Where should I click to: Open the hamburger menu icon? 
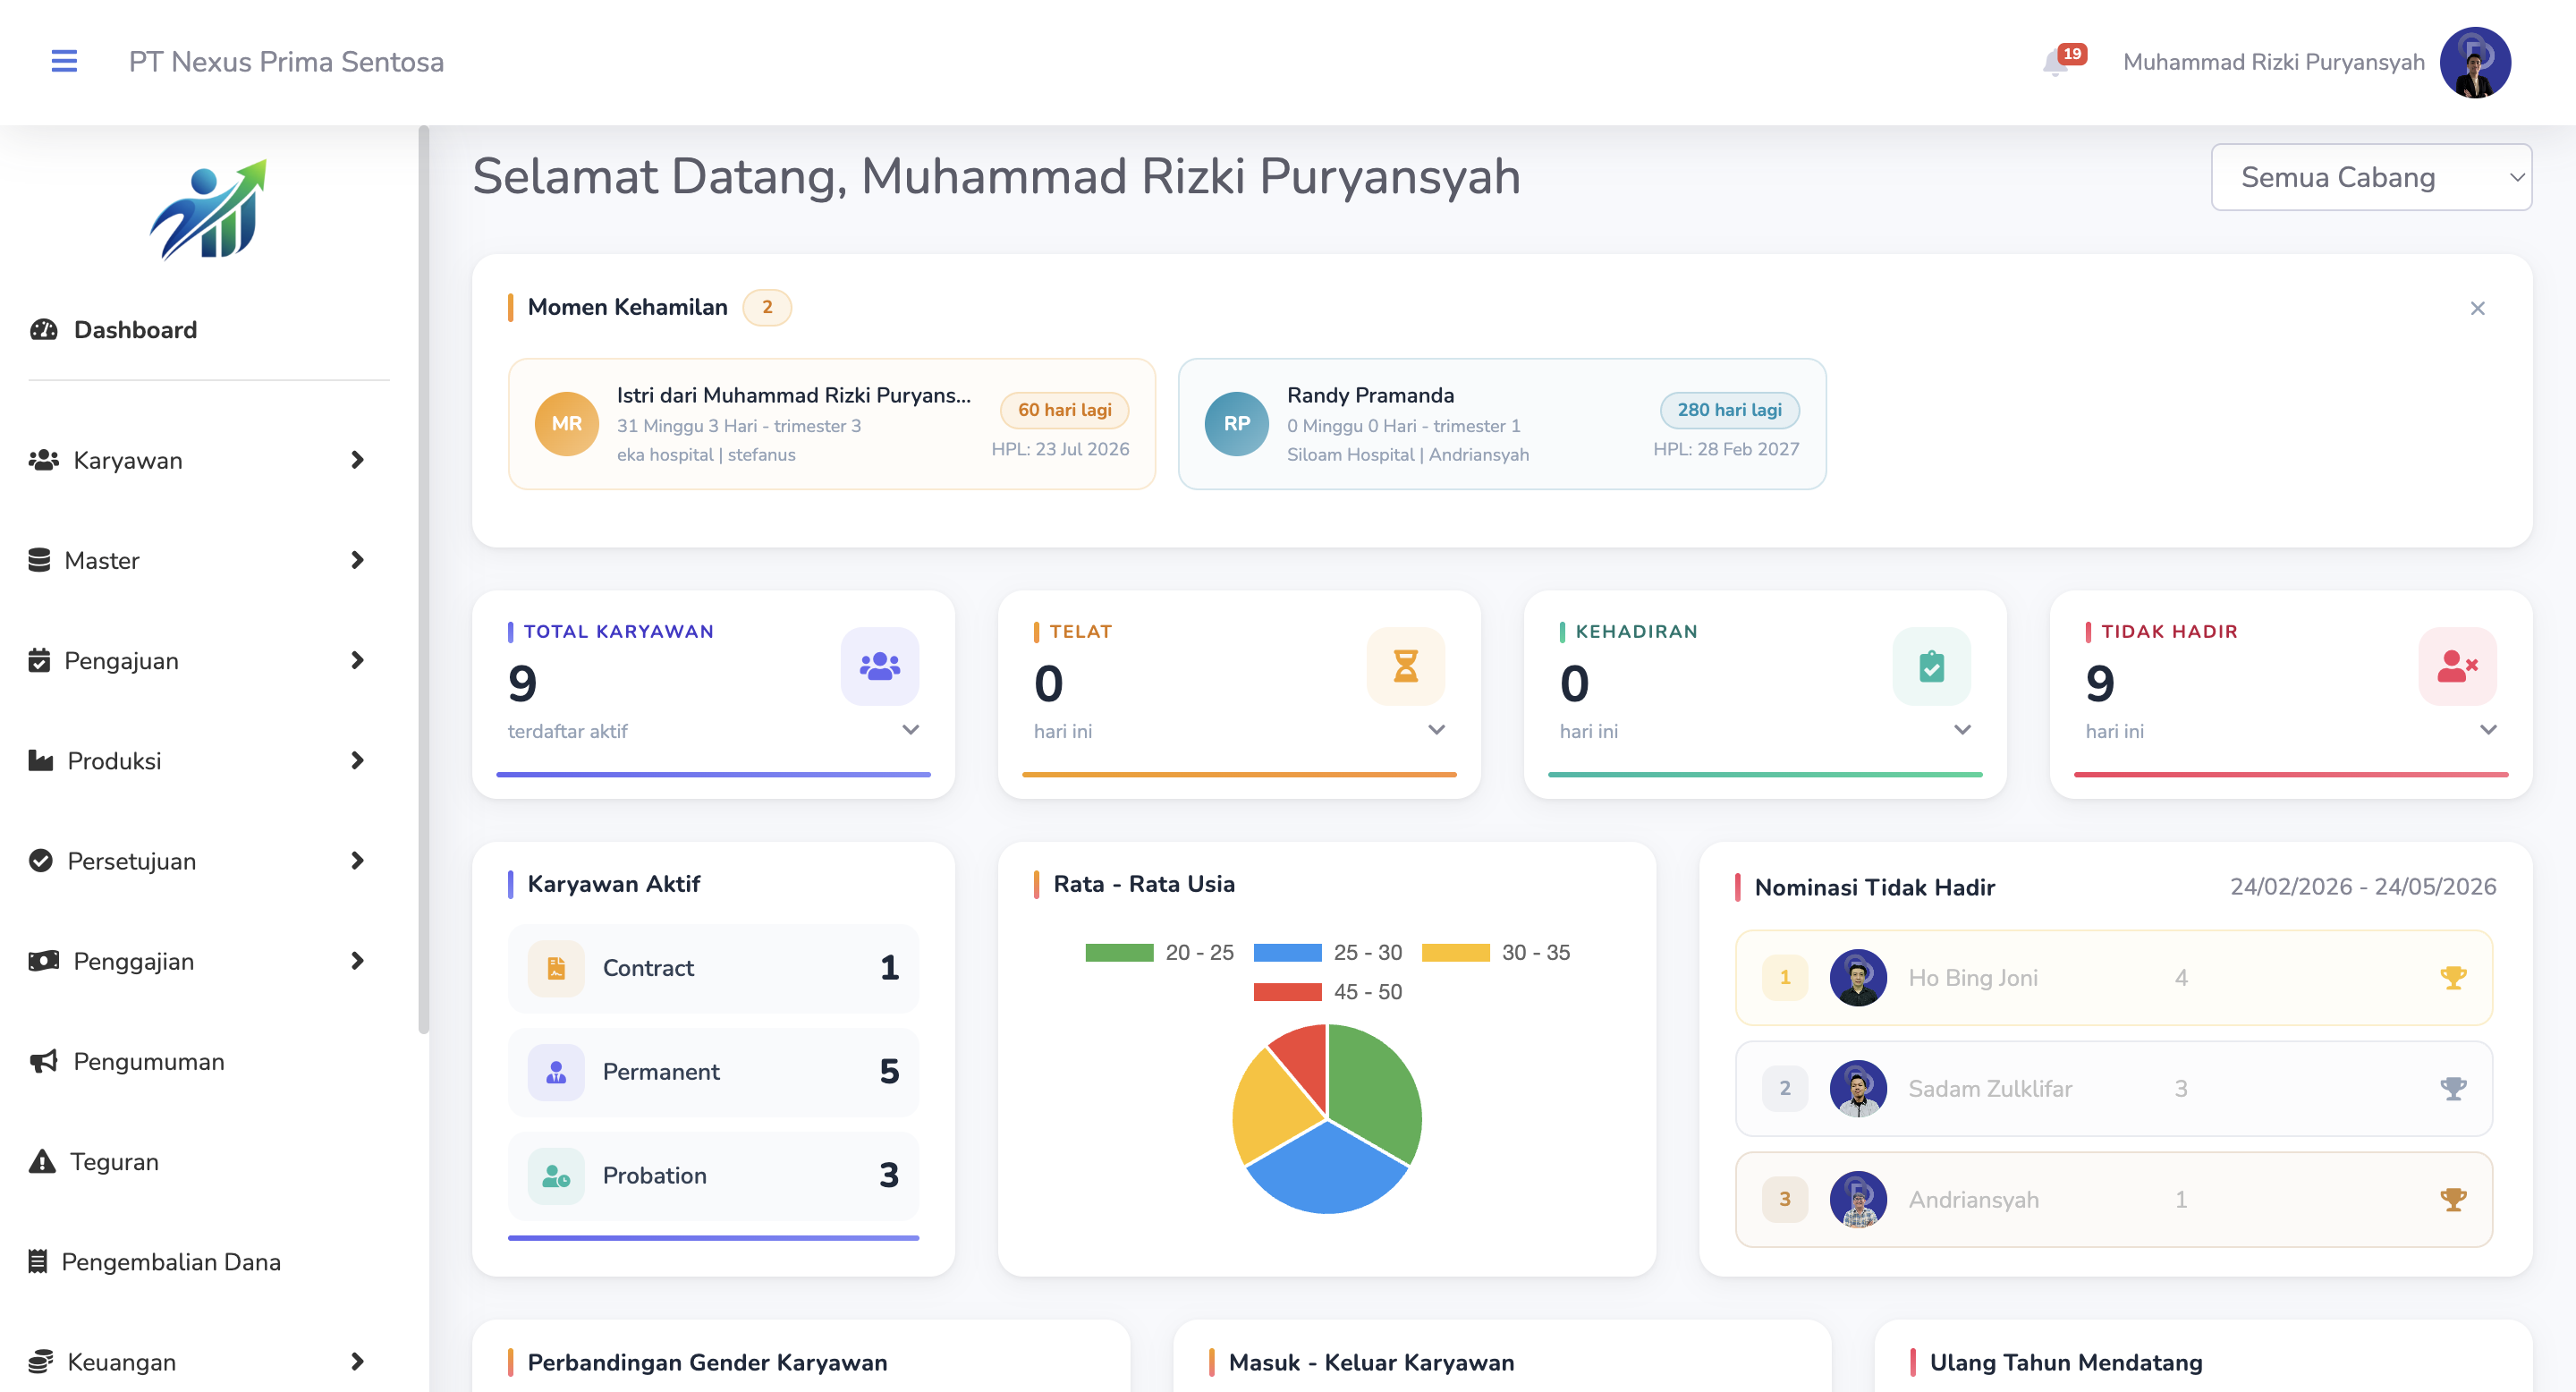tap(64, 61)
